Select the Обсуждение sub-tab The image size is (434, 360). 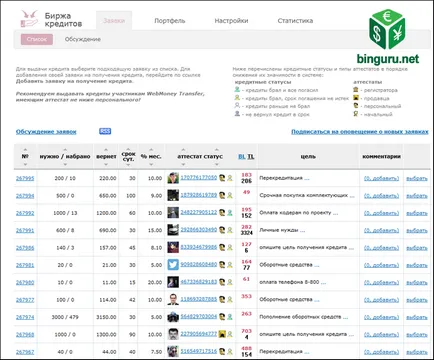tap(83, 39)
